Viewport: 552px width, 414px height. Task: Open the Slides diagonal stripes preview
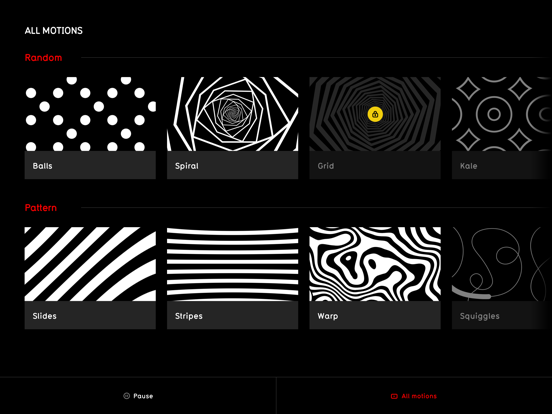(x=90, y=264)
